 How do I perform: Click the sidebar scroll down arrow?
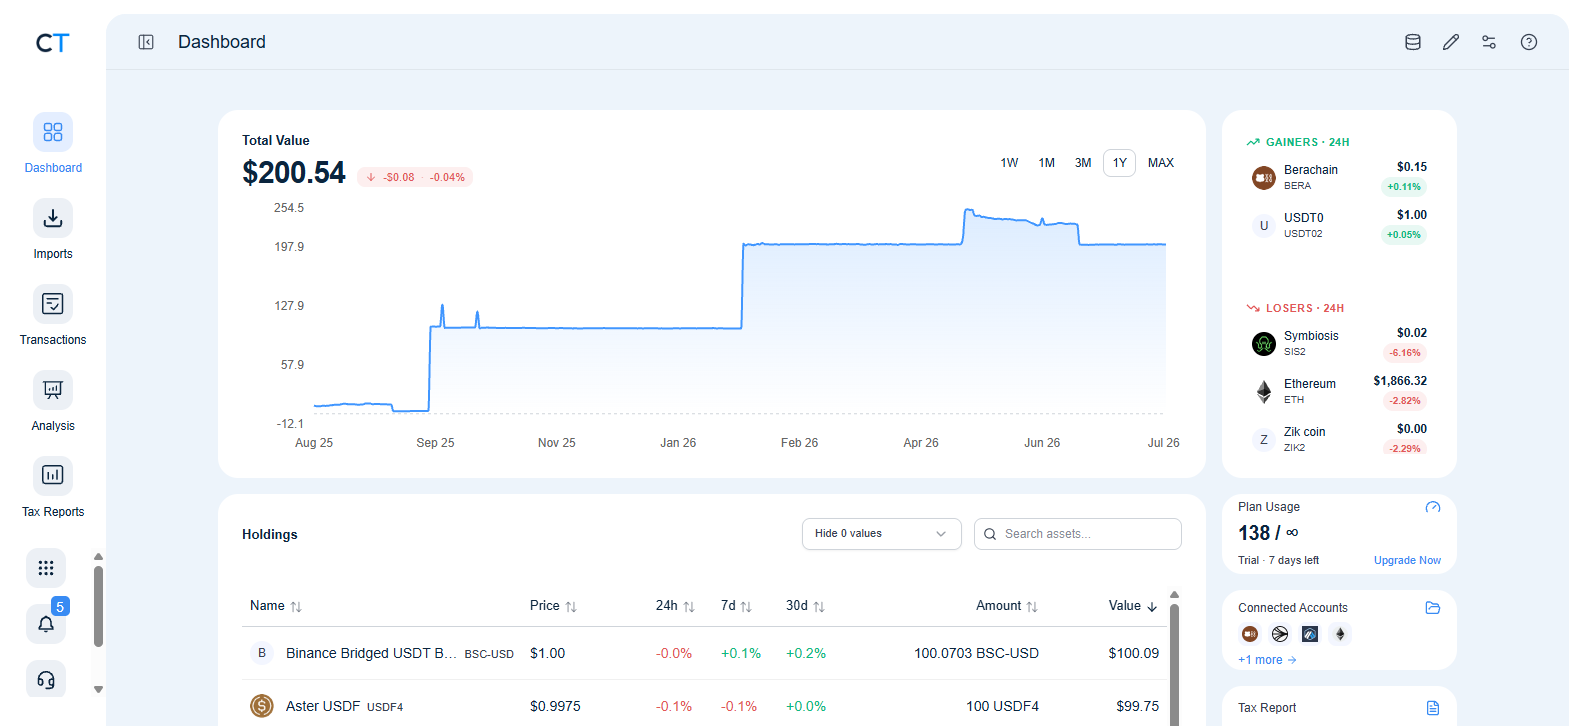98,689
